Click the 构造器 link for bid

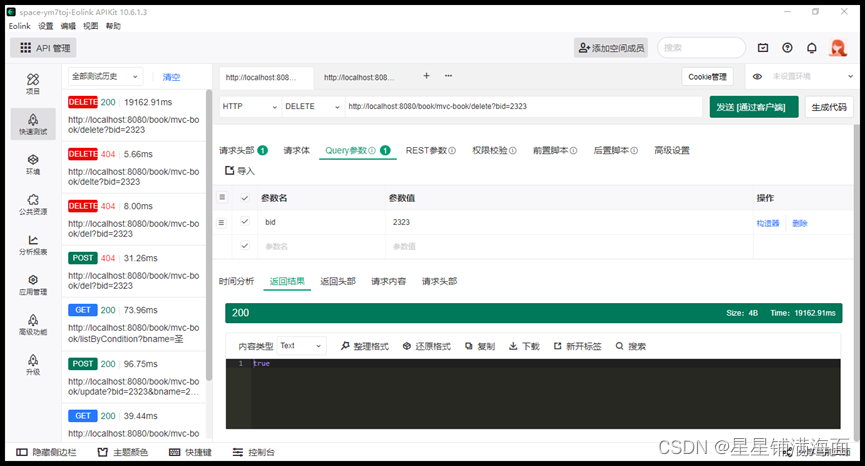click(x=768, y=223)
